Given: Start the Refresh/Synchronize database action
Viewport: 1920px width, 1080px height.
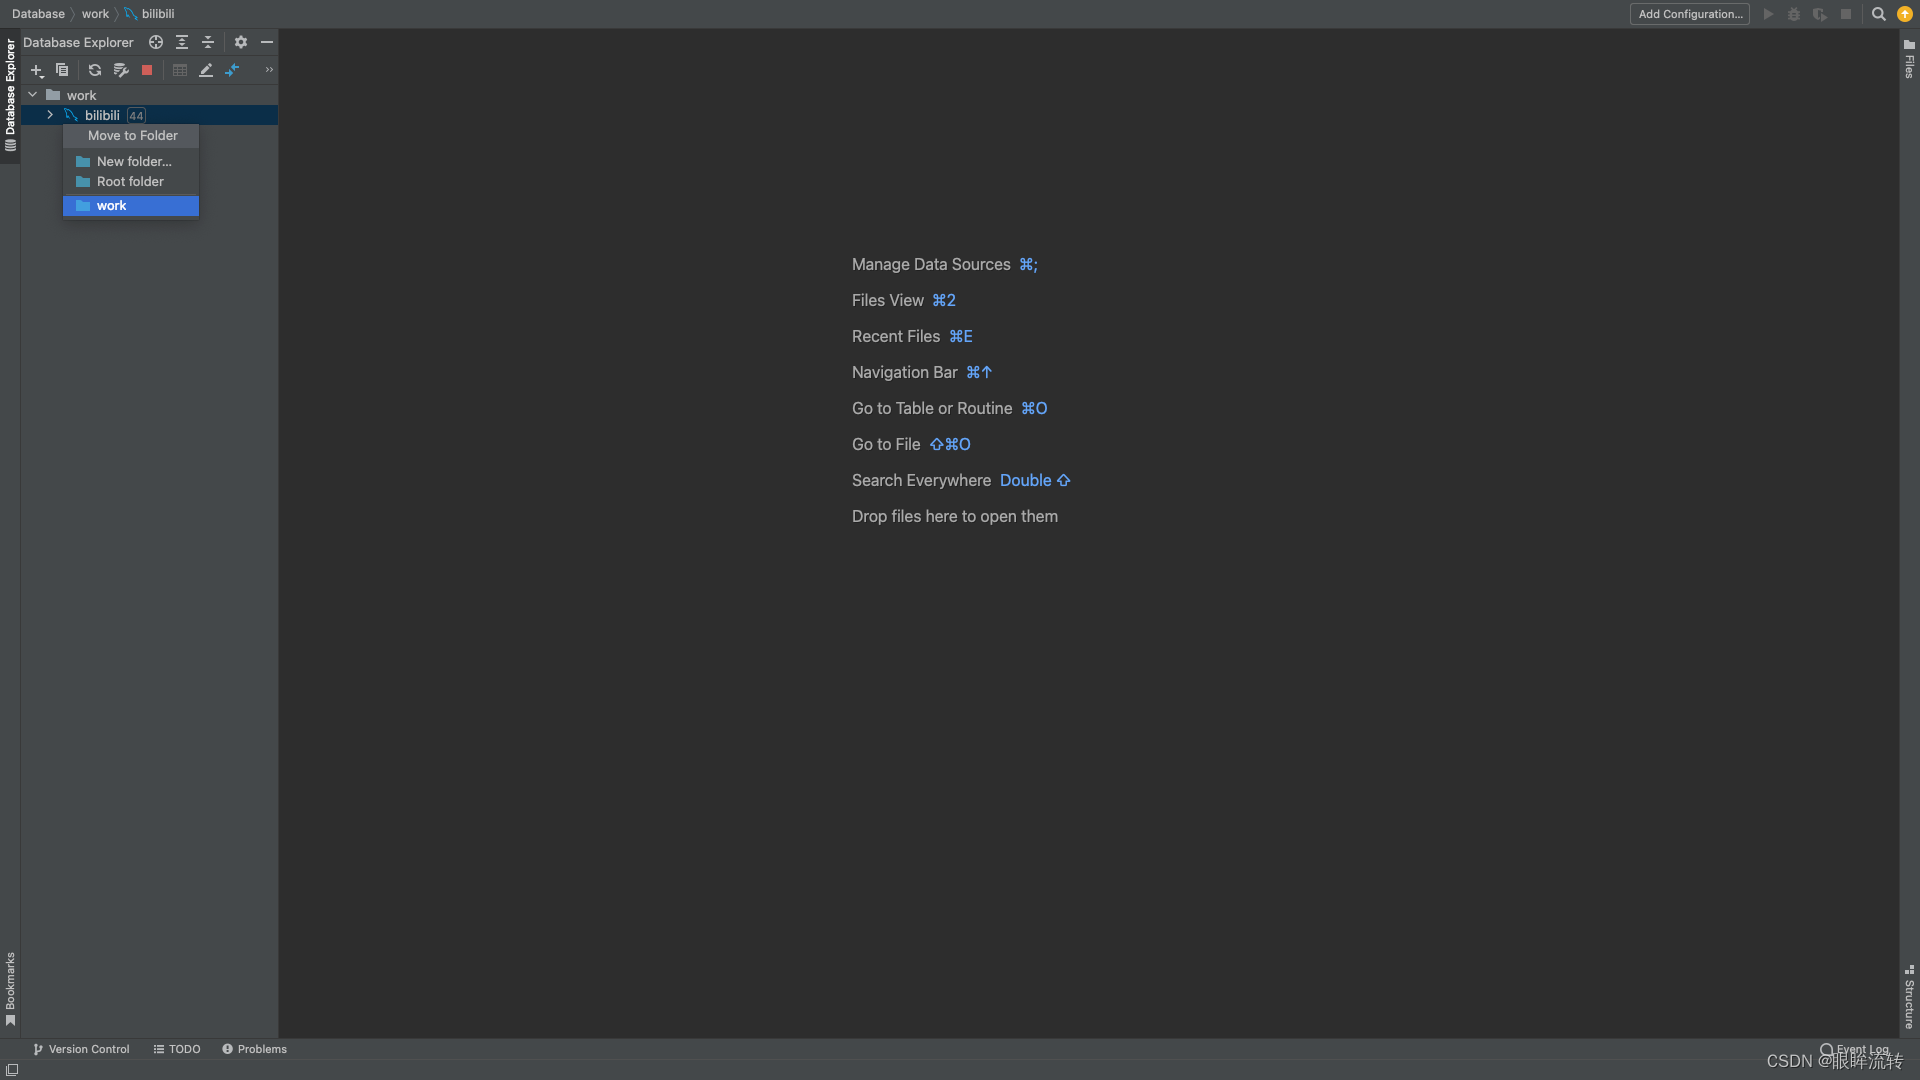Looking at the screenshot, I should pos(94,70).
